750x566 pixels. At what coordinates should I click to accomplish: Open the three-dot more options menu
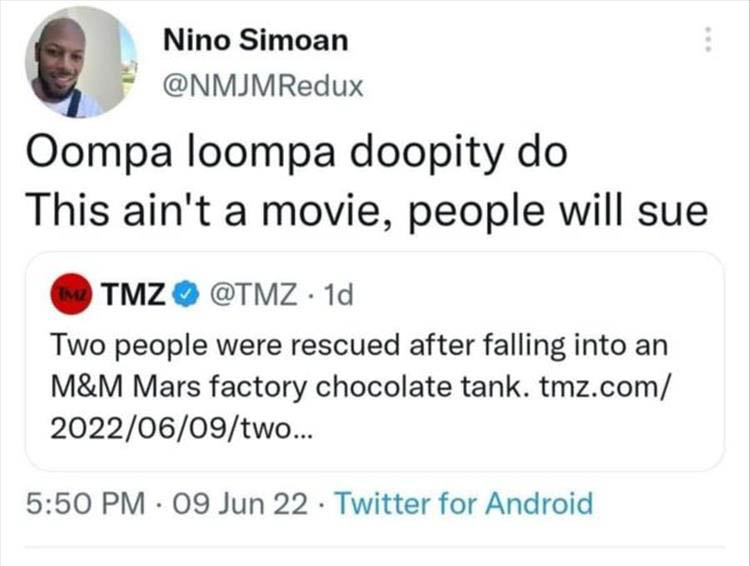point(709,39)
